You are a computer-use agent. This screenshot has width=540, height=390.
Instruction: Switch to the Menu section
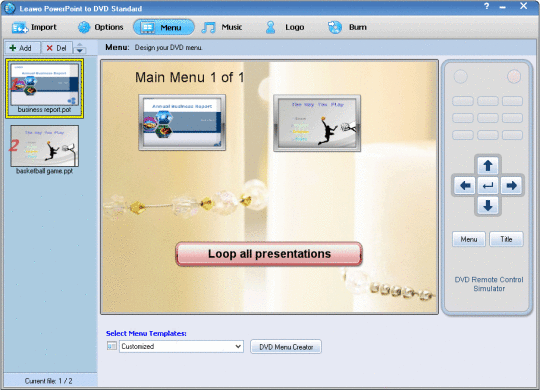[164, 27]
